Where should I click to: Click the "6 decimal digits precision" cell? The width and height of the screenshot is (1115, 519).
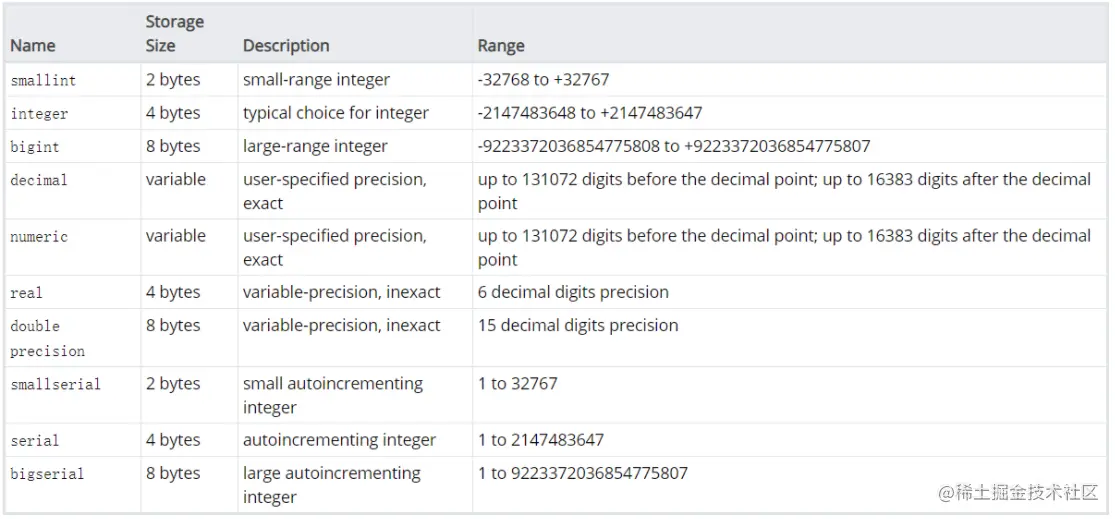coord(573,292)
